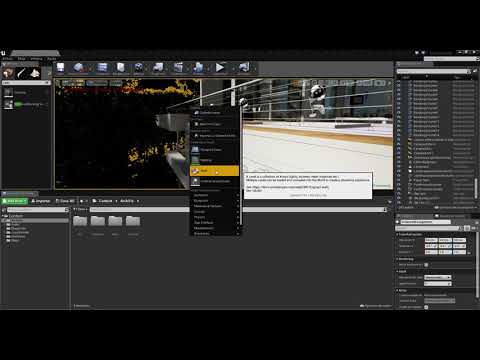Click the Launch toolbar button

(244, 68)
